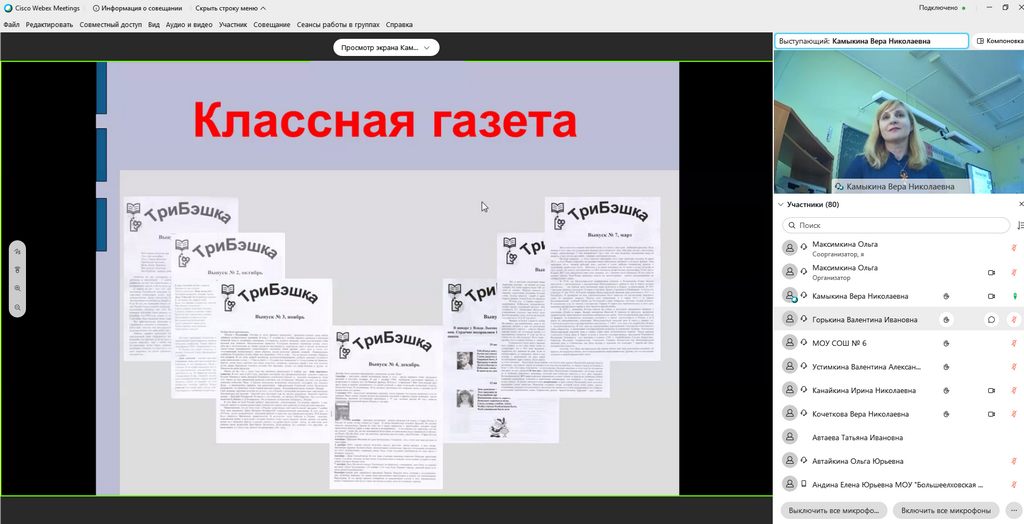Collapse the Участники (80) panel
Screen dimensions: 1024x524
coord(782,204)
